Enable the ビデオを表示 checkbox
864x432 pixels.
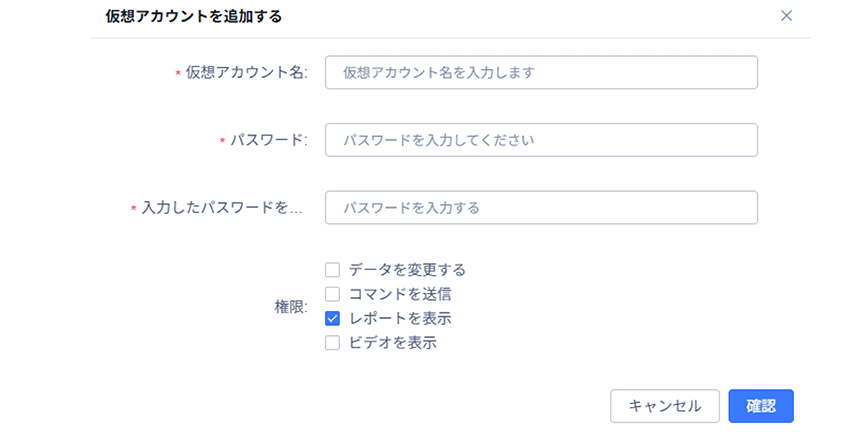333,343
